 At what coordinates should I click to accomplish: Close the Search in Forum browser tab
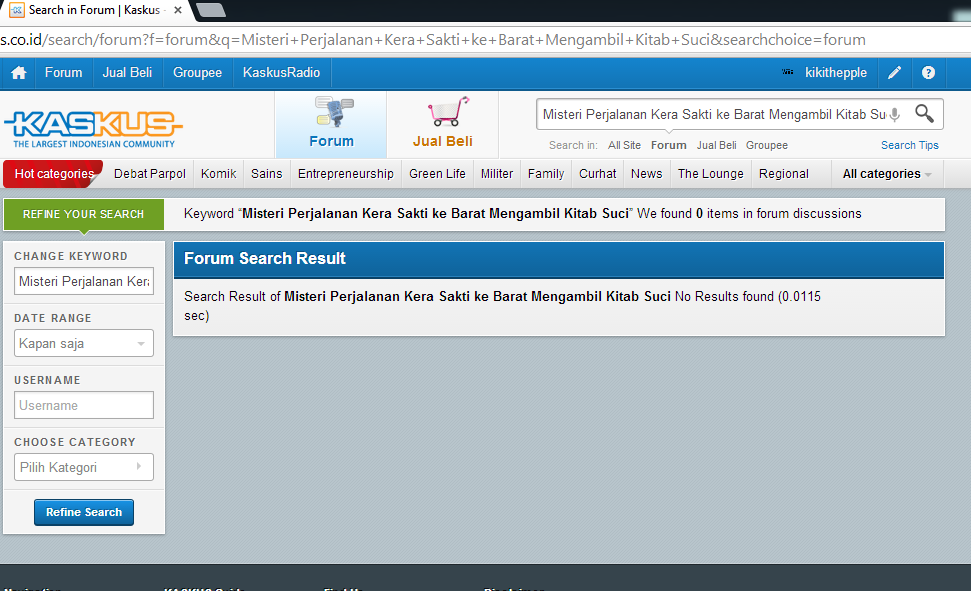[178, 10]
